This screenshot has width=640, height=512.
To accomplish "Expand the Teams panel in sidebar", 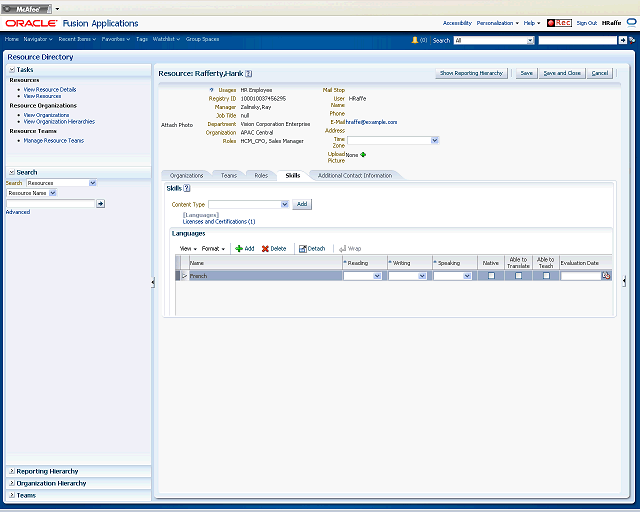I will click(x=12, y=495).
